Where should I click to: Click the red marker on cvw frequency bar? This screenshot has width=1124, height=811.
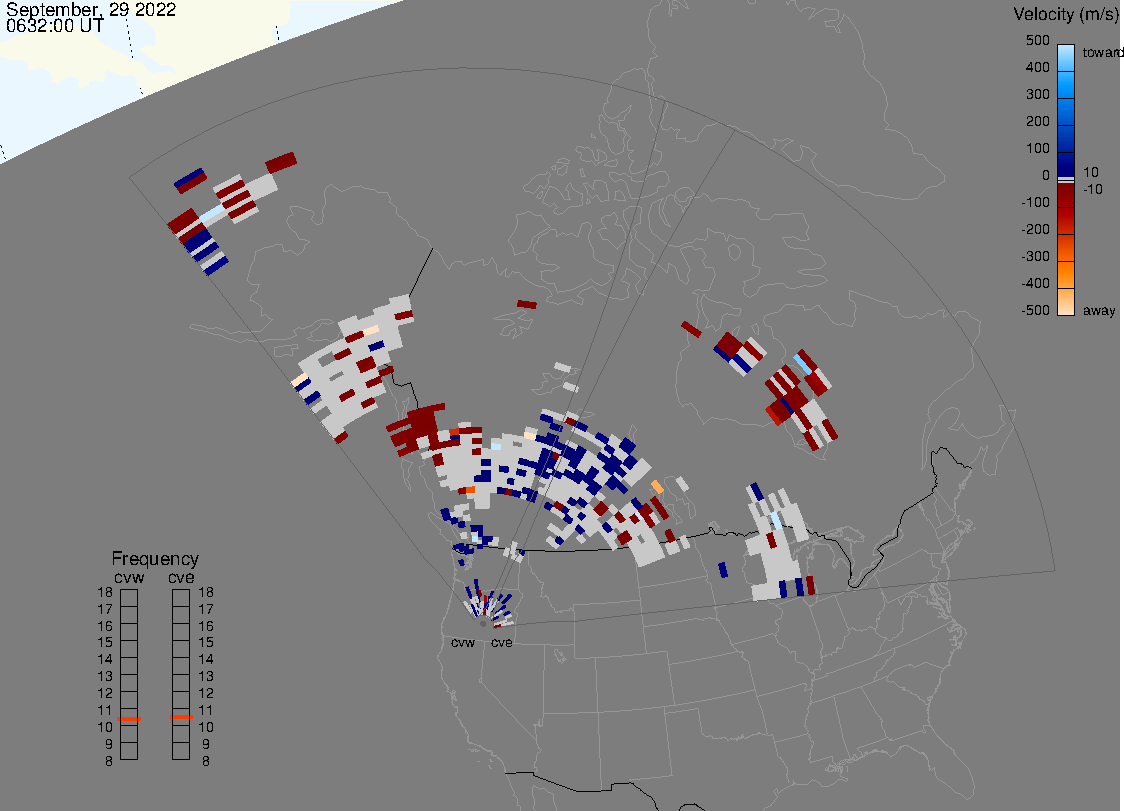(x=129, y=718)
